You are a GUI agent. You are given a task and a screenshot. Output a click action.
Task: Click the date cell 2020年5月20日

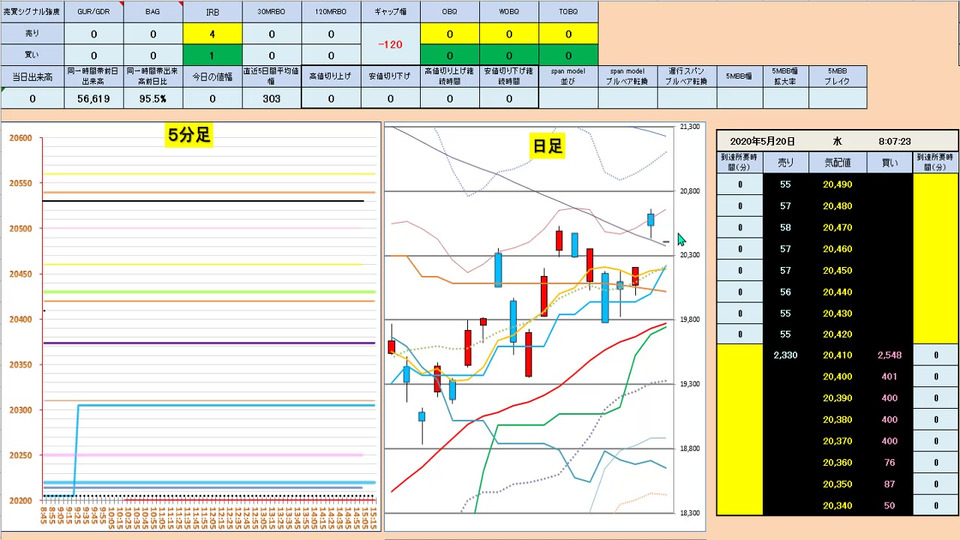click(762, 141)
